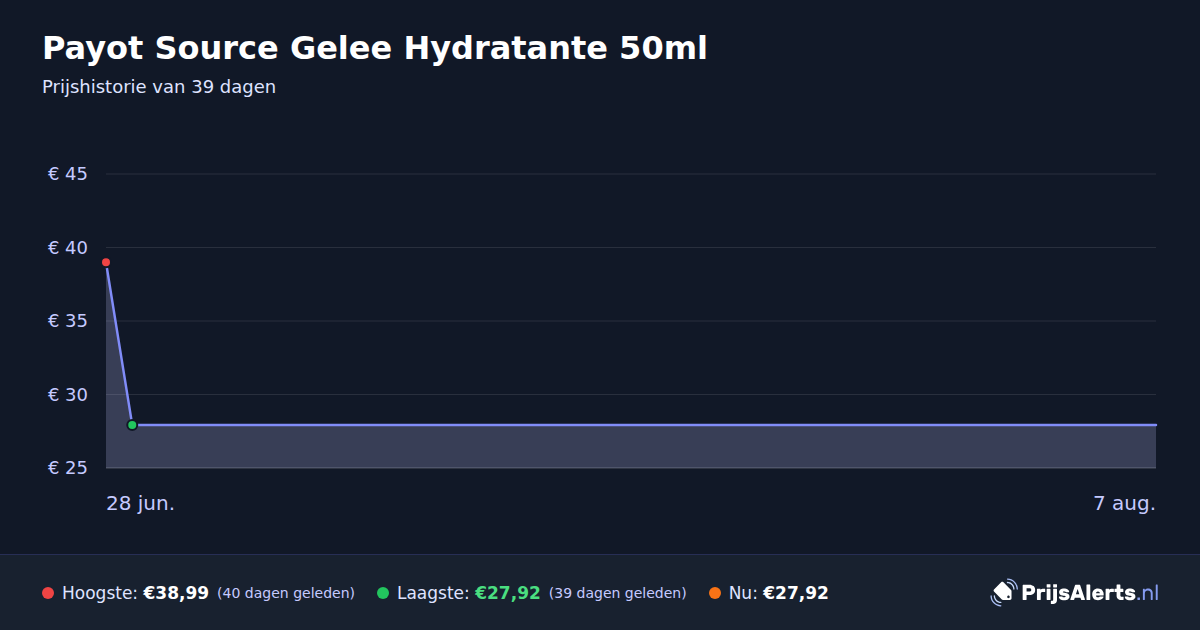Click the product title Payot Source Gelee
This screenshot has height=630, width=1200.
coord(375,48)
